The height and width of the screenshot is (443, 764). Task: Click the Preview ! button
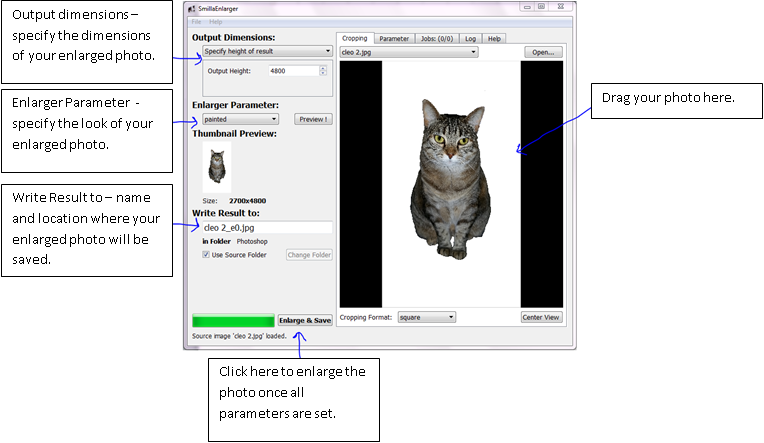tap(313, 119)
